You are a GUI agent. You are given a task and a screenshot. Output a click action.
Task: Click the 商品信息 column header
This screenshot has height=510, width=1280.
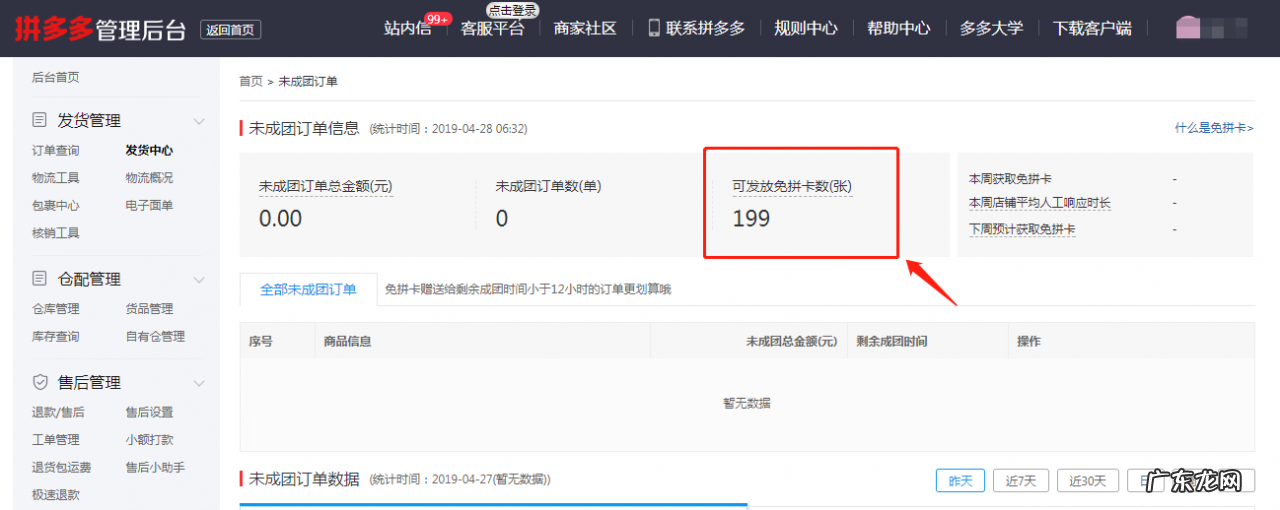coord(347,342)
